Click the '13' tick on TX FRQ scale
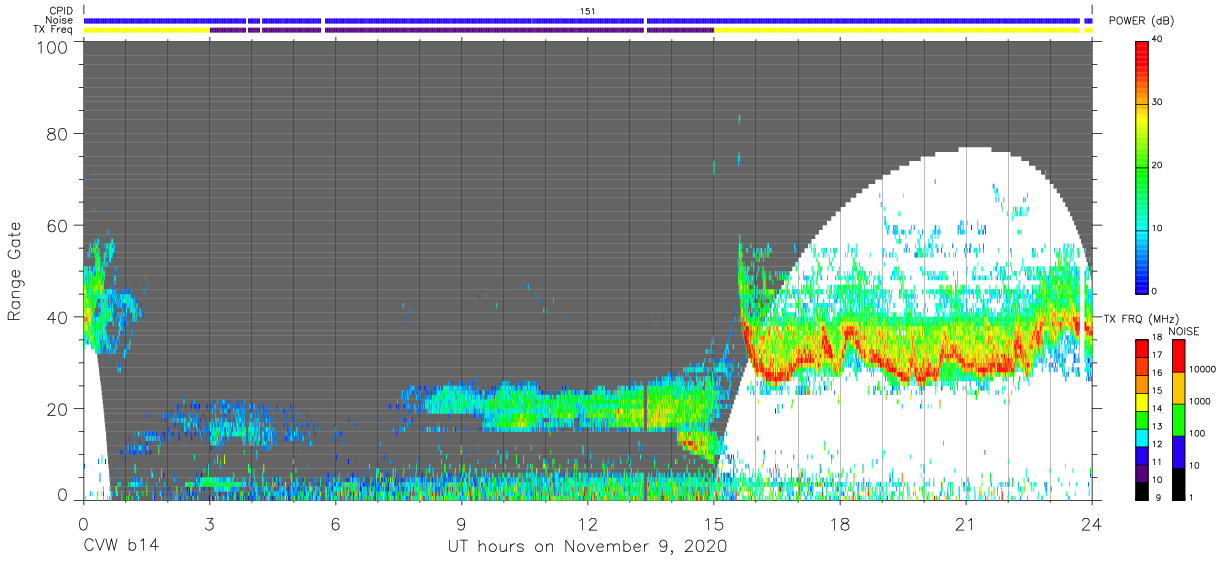Image resolution: width=1228 pixels, height=567 pixels. coord(1157,428)
